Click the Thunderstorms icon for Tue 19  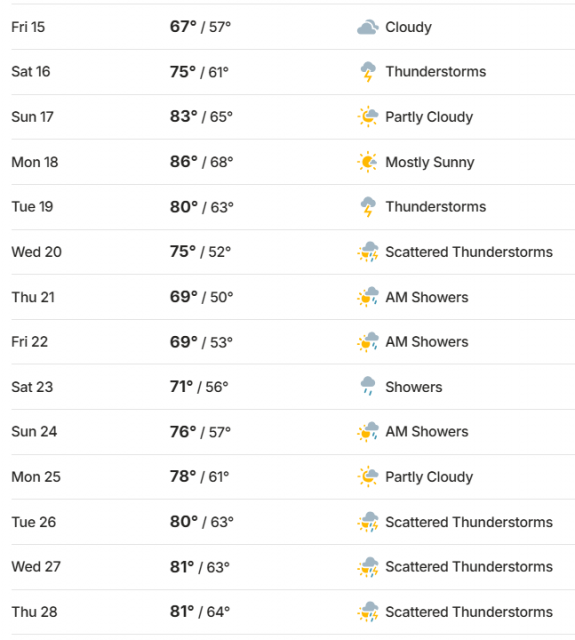368,207
